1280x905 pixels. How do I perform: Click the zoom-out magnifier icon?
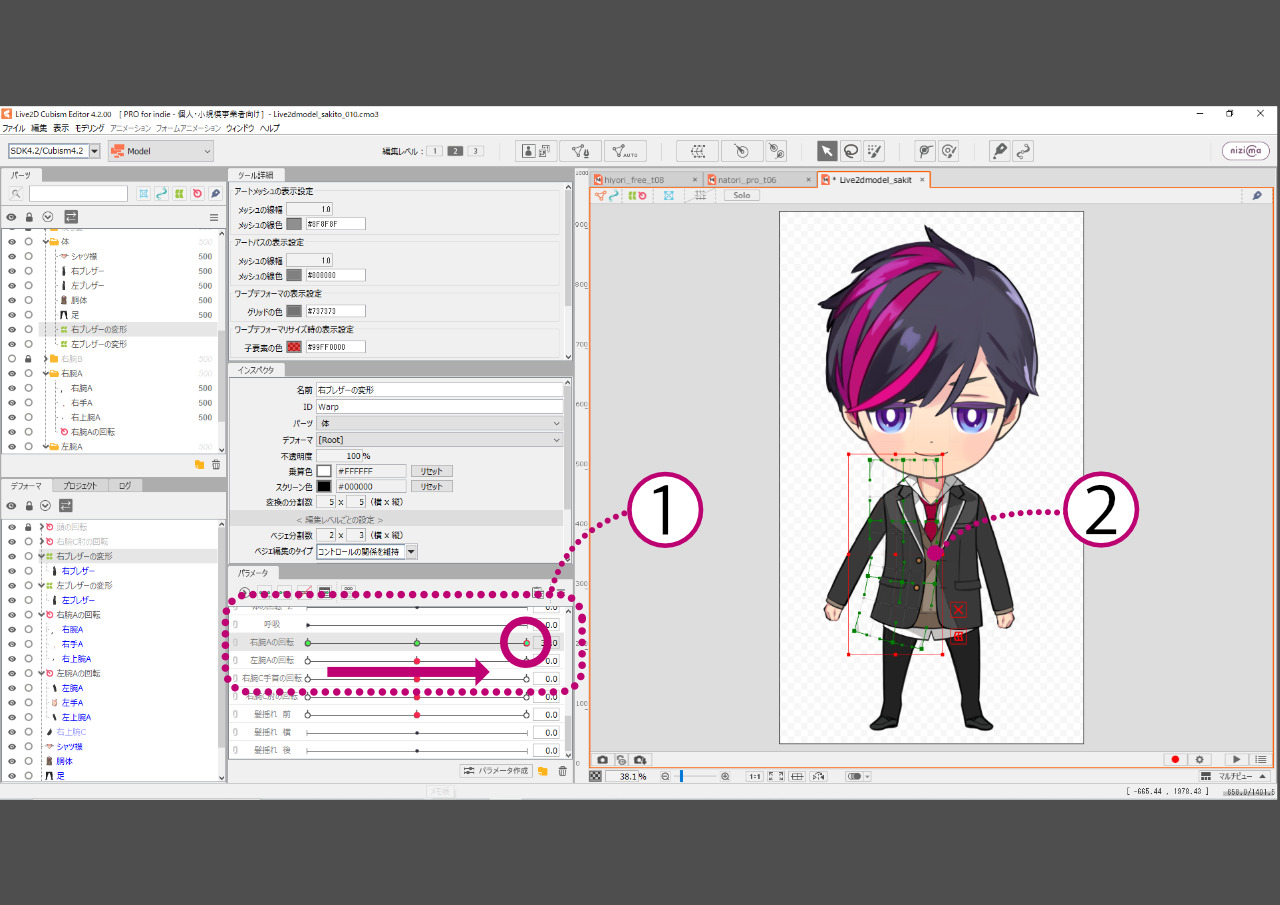click(665, 776)
